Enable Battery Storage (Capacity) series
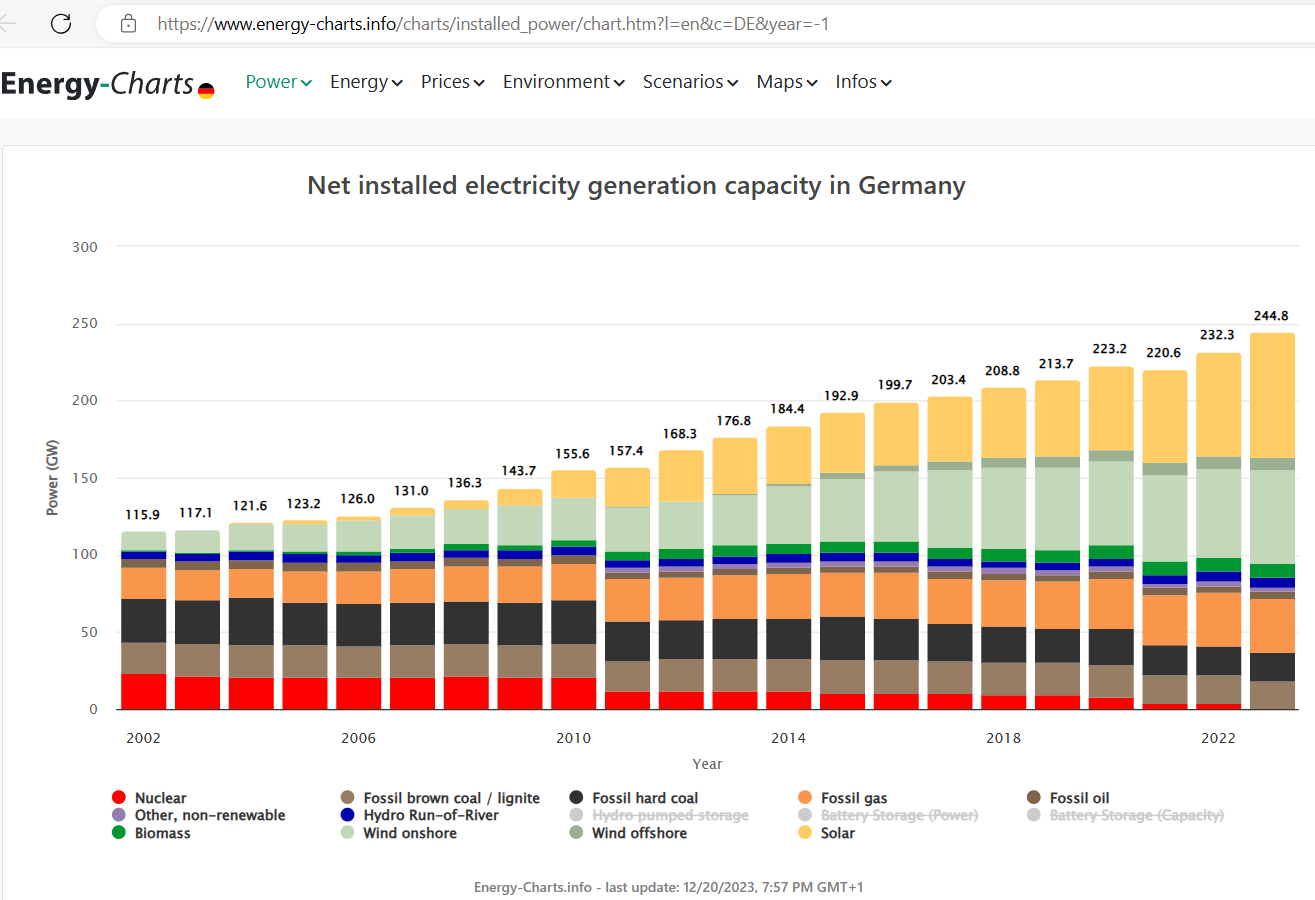 1125,815
